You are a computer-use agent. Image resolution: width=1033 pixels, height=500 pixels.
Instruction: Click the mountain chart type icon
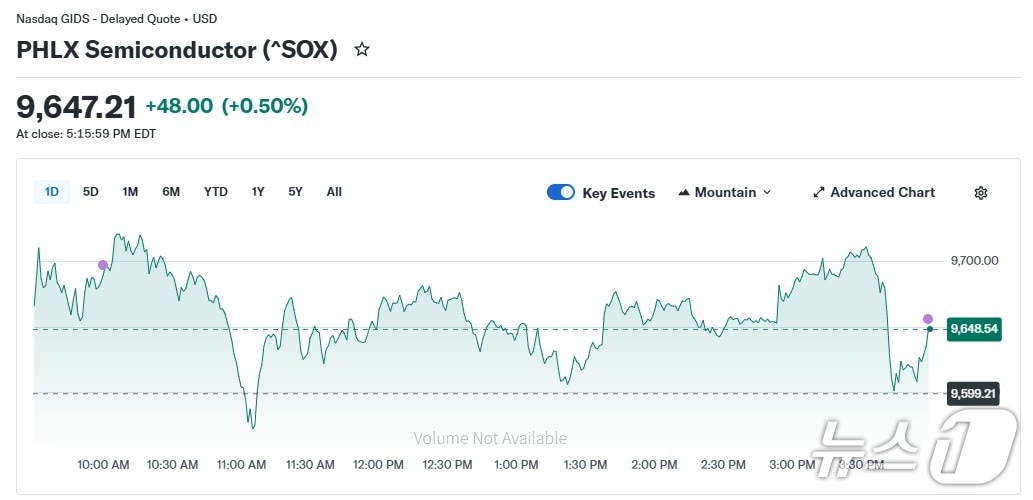(x=684, y=192)
